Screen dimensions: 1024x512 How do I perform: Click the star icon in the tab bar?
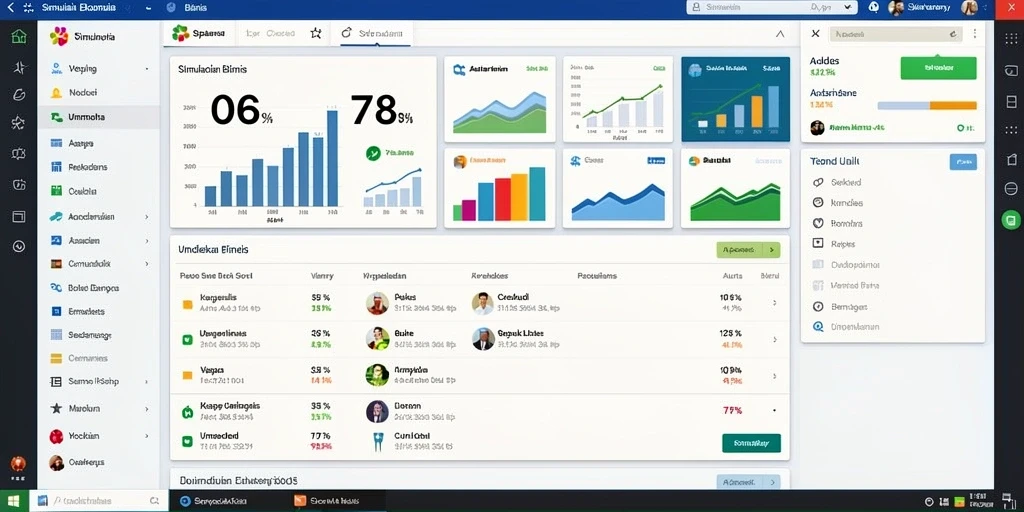tap(315, 33)
